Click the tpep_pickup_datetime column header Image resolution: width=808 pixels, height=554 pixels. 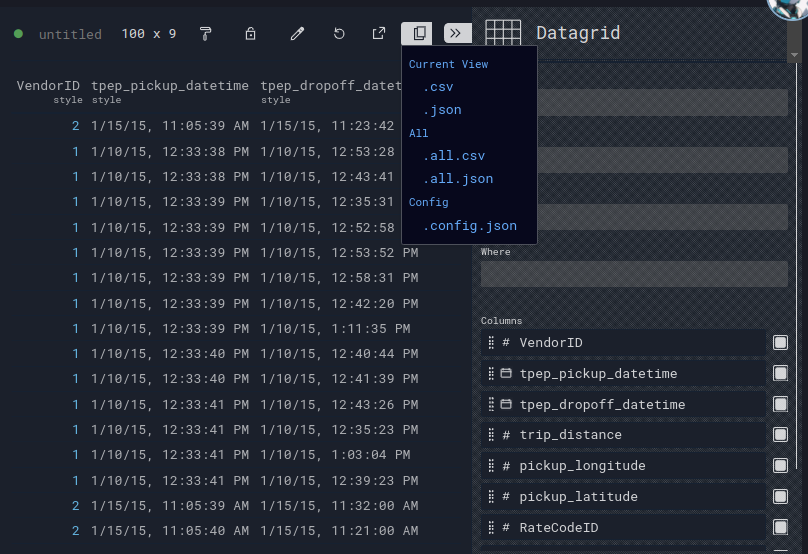170,86
